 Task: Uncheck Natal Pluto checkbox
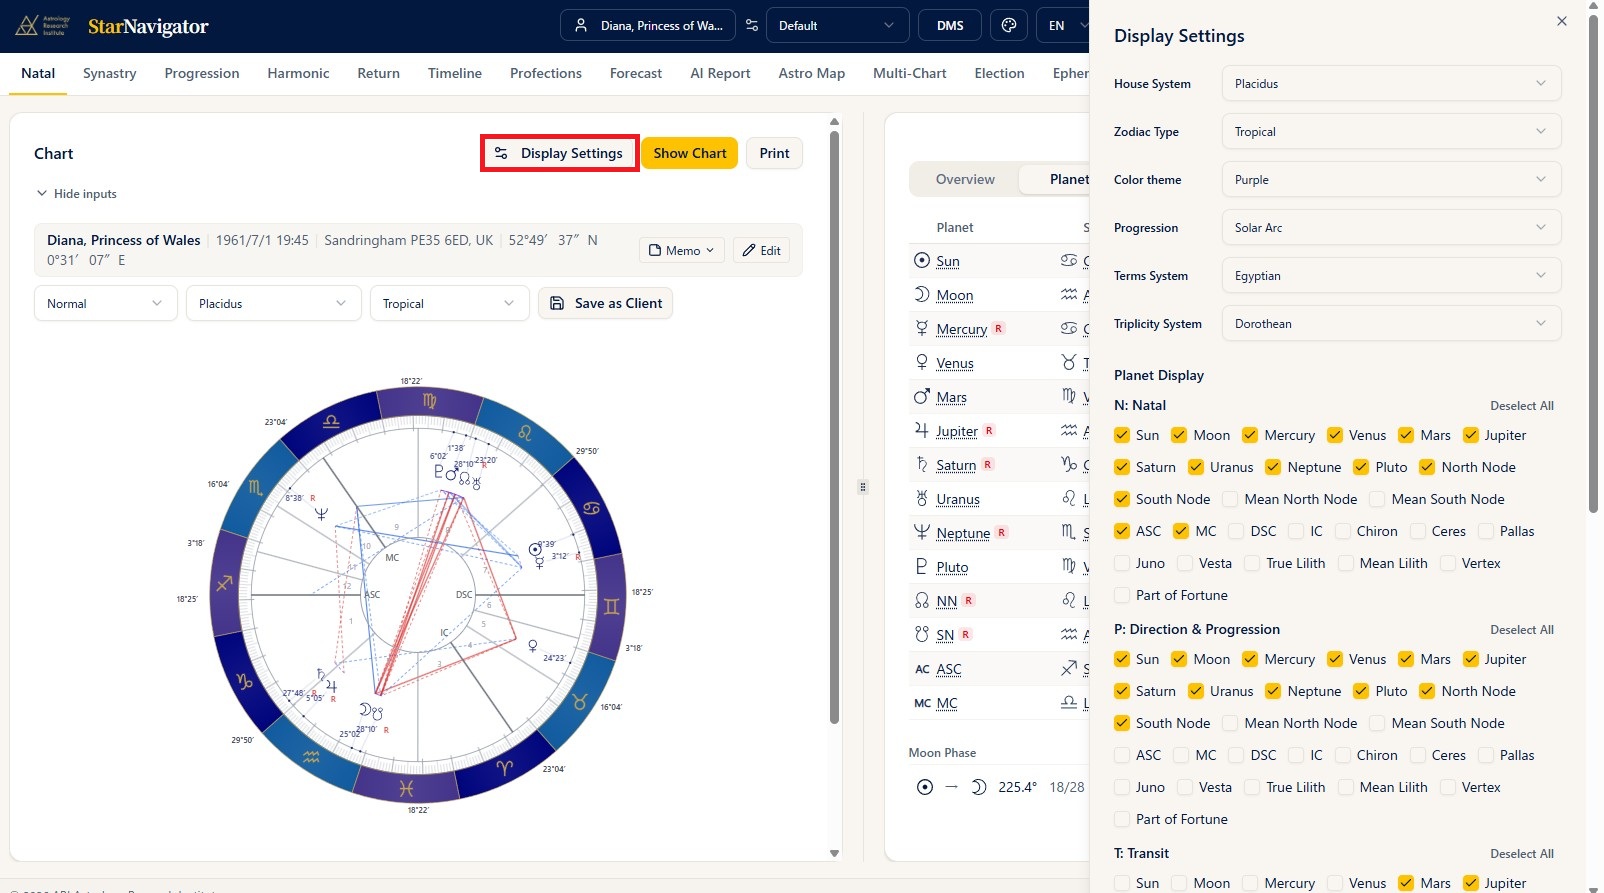(x=1361, y=467)
